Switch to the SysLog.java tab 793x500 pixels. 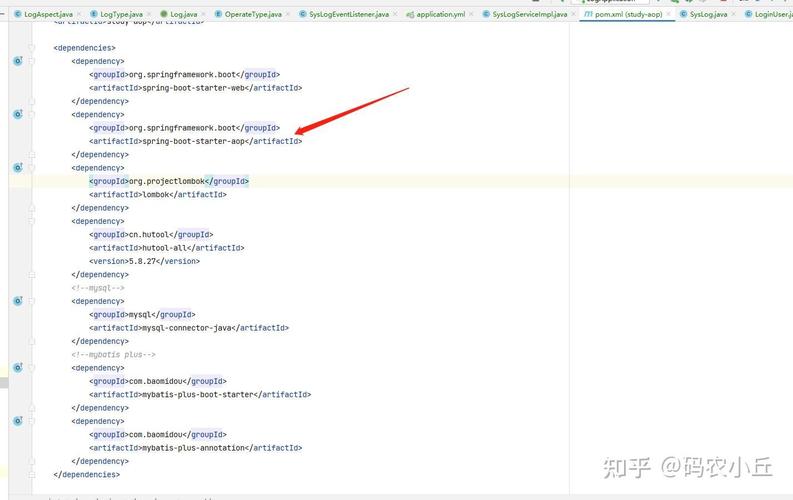tap(708, 14)
